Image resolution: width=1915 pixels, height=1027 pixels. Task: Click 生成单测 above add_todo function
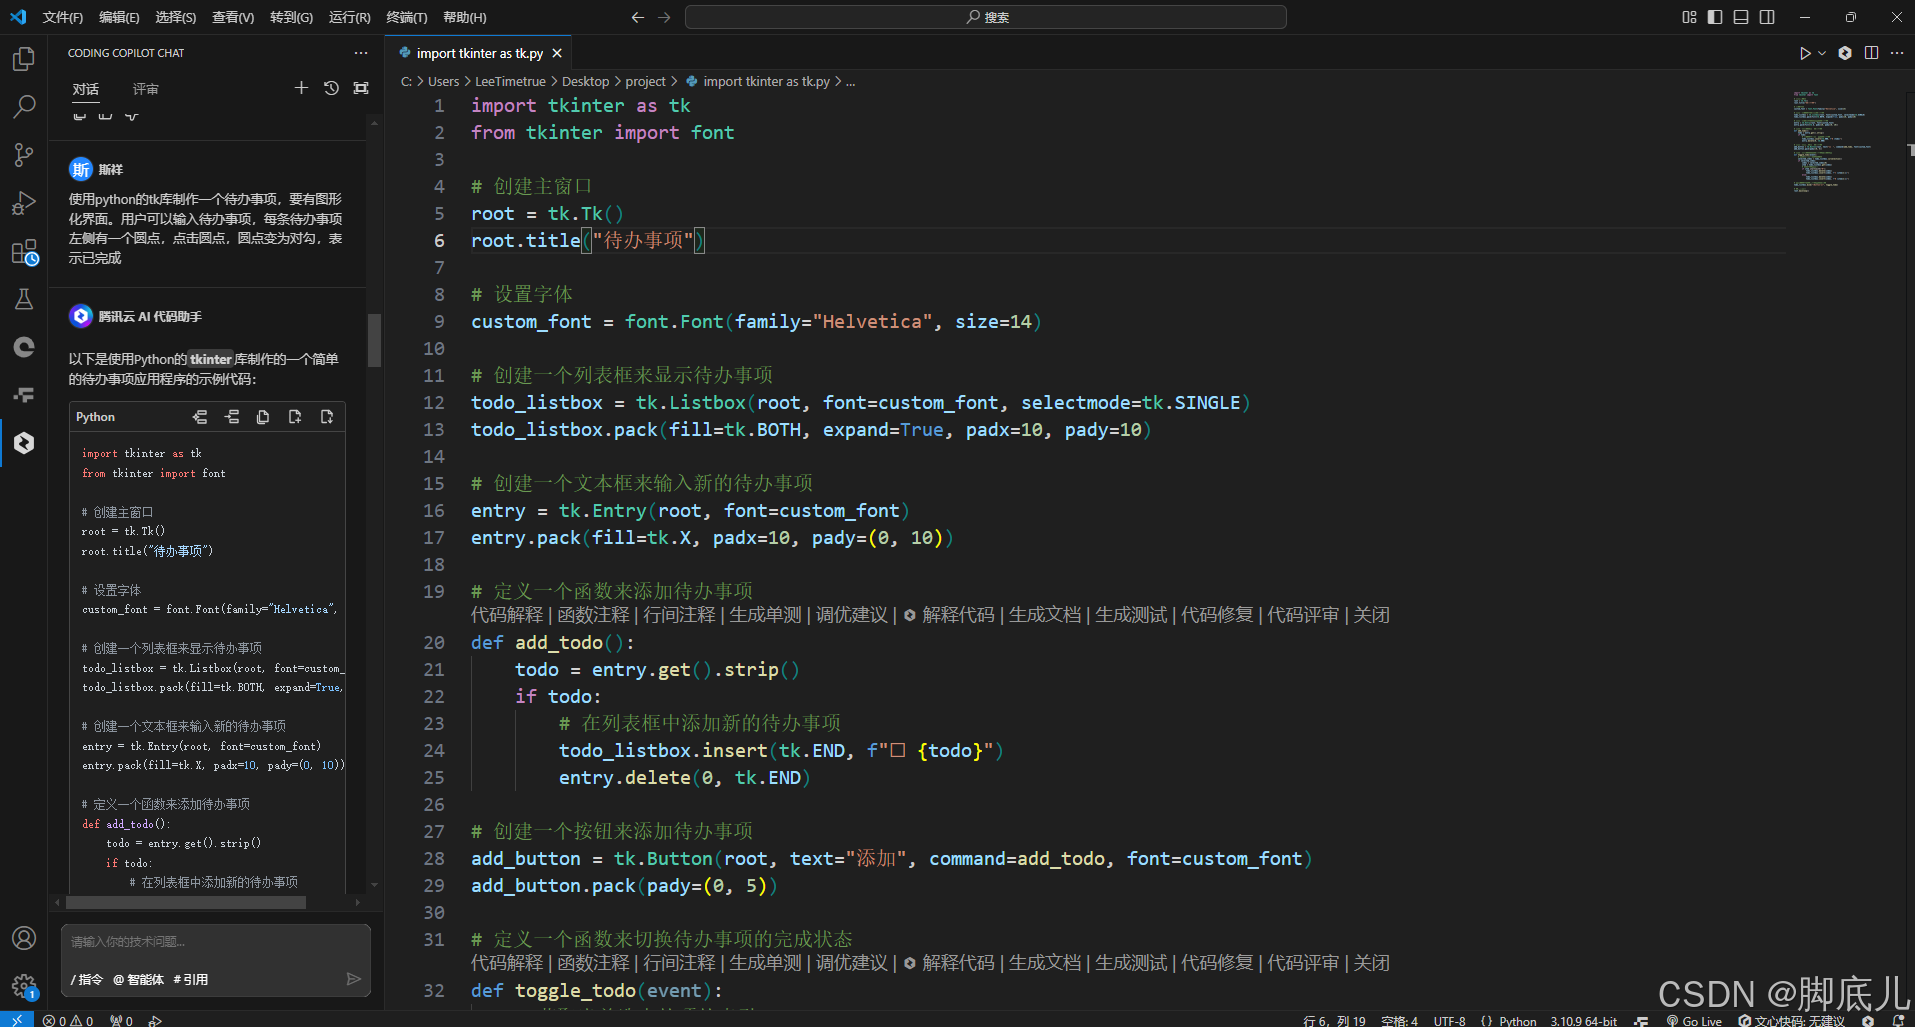pyautogui.click(x=765, y=615)
